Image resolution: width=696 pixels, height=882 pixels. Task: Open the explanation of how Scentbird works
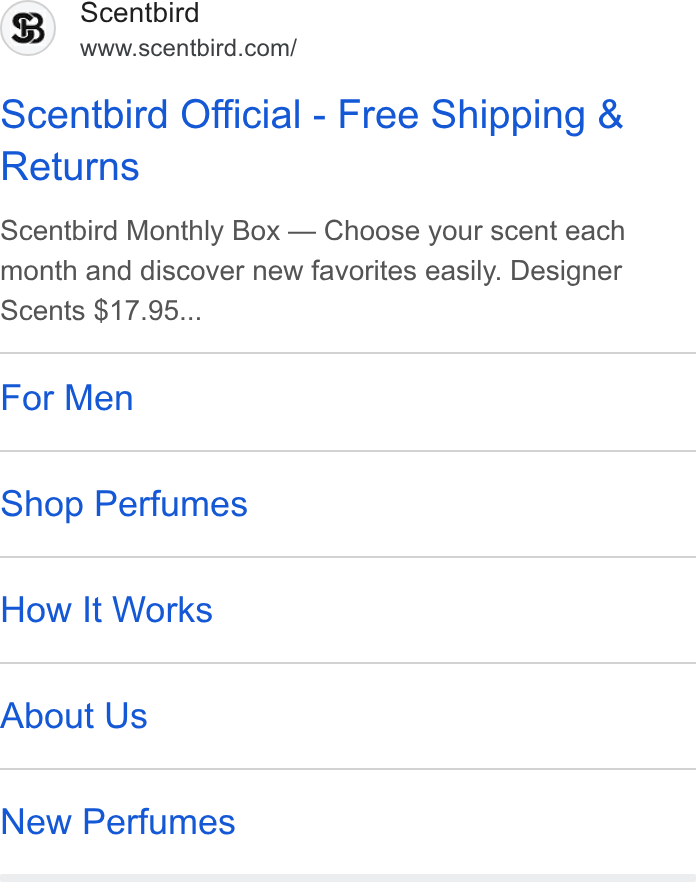click(348, 610)
